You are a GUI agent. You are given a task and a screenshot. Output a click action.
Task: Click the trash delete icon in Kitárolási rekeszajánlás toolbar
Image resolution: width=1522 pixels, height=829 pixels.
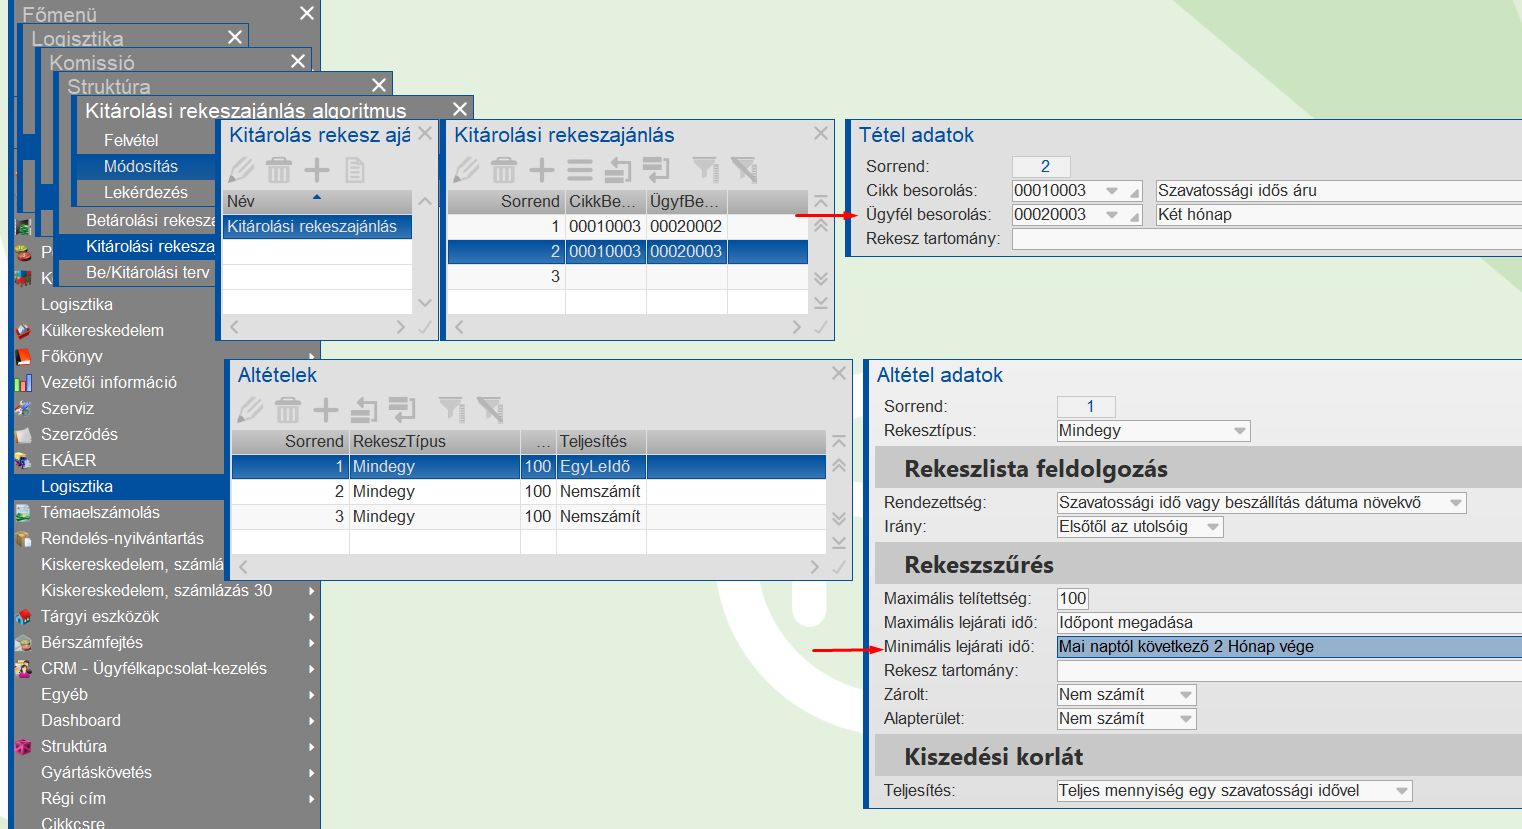click(x=504, y=170)
